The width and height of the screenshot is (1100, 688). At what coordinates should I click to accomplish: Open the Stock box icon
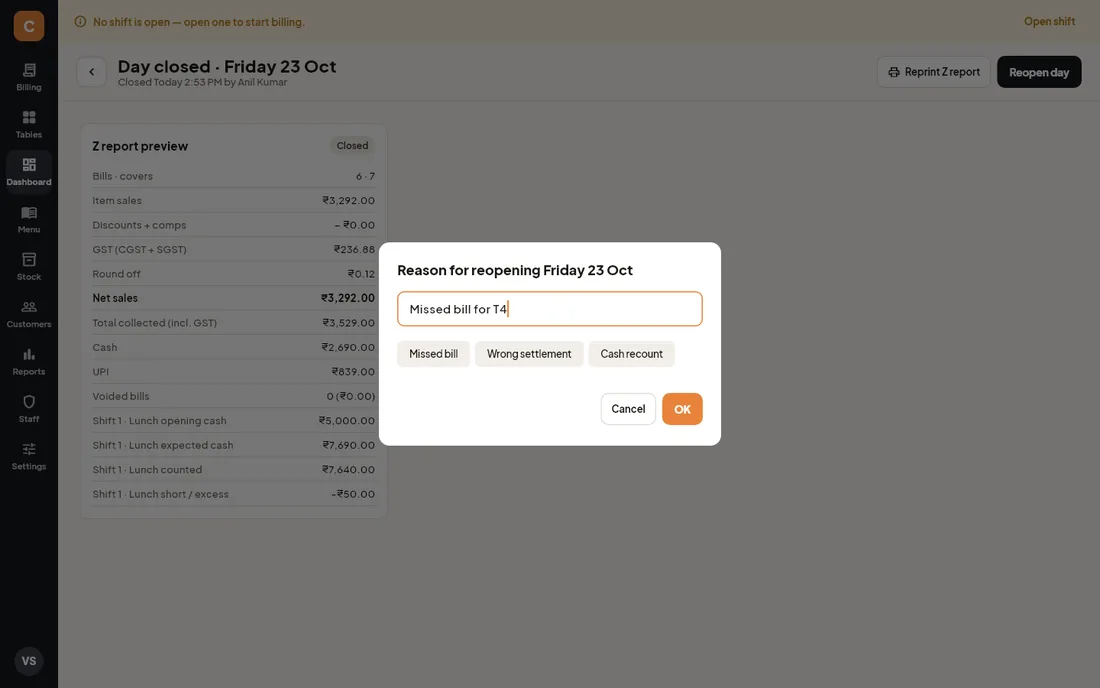coord(29,259)
